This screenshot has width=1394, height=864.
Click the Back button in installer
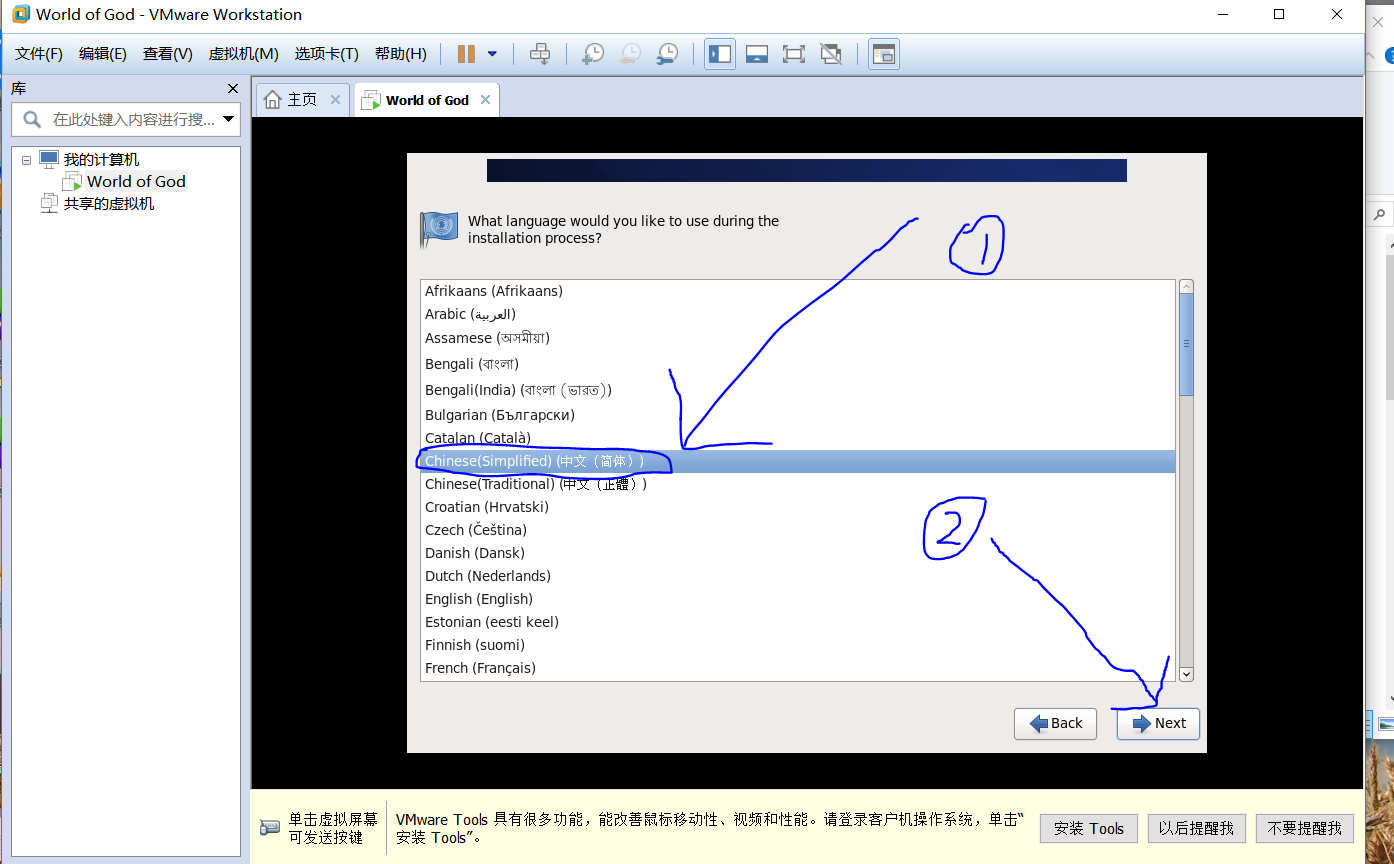click(1055, 723)
